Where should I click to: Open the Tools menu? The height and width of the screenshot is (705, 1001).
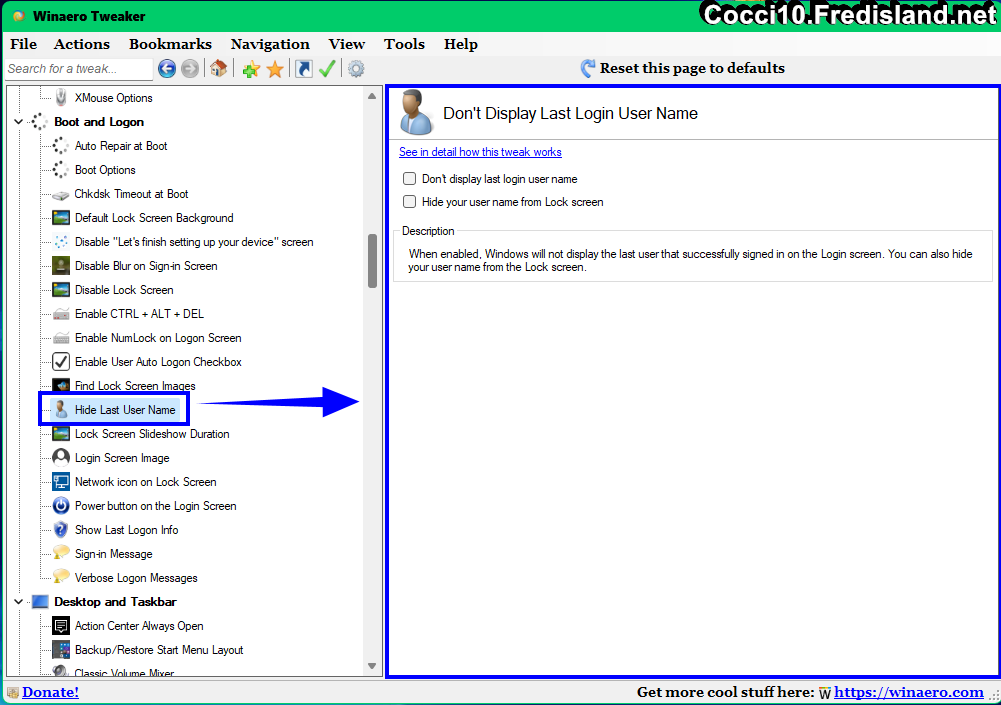(x=404, y=44)
